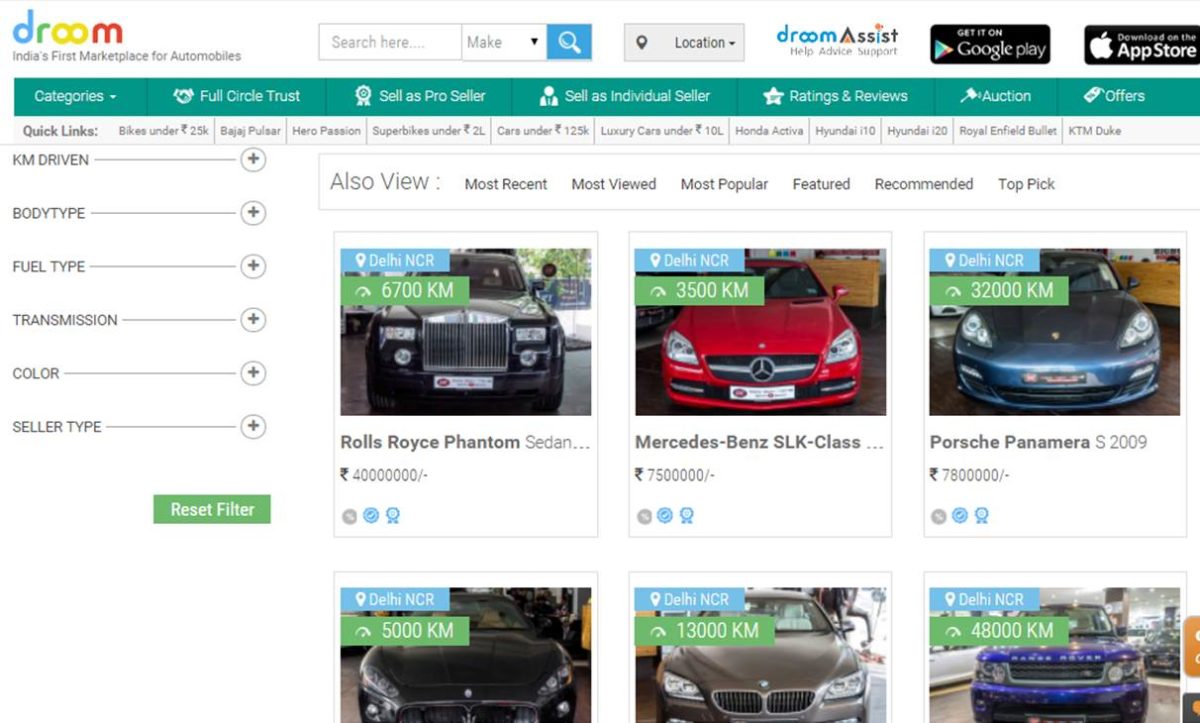Expand the COLOR filter
This screenshot has width=1200, height=723.
click(x=253, y=373)
